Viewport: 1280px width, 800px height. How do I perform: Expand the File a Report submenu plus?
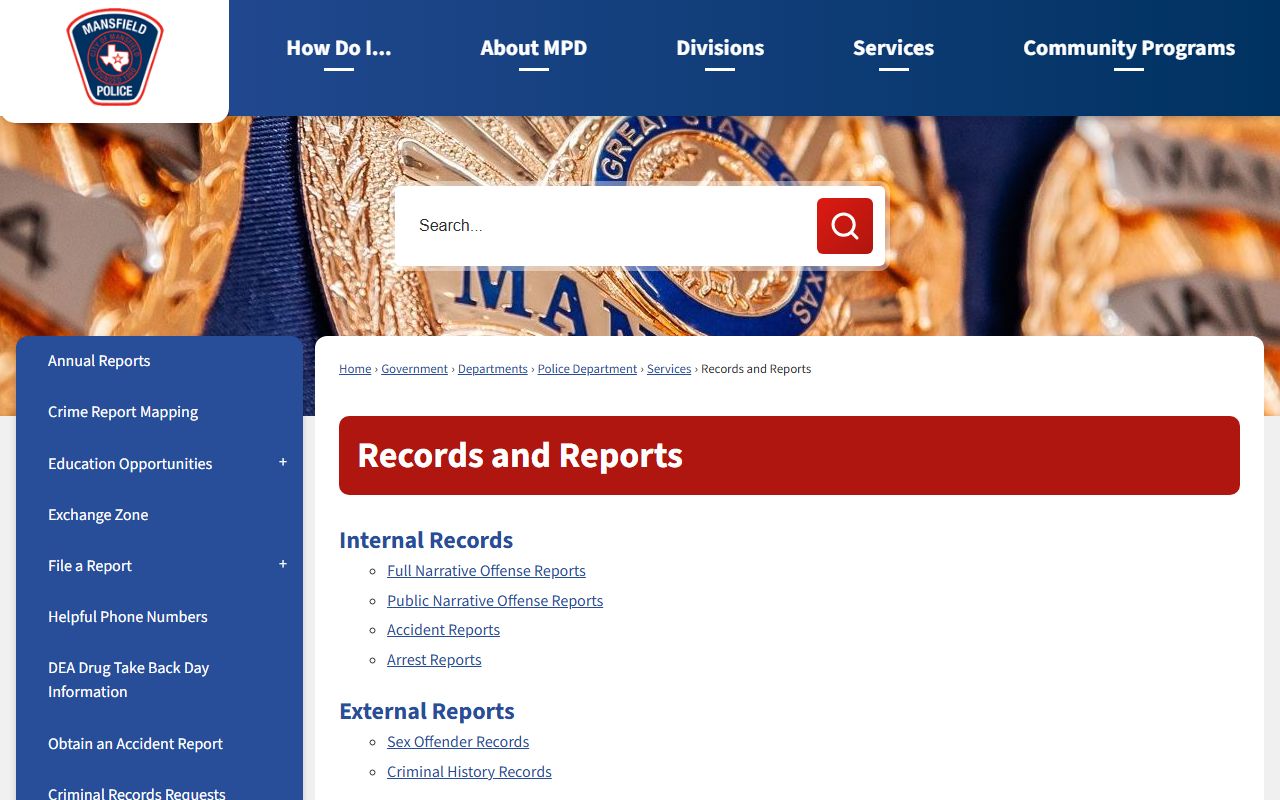pos(283,564)
